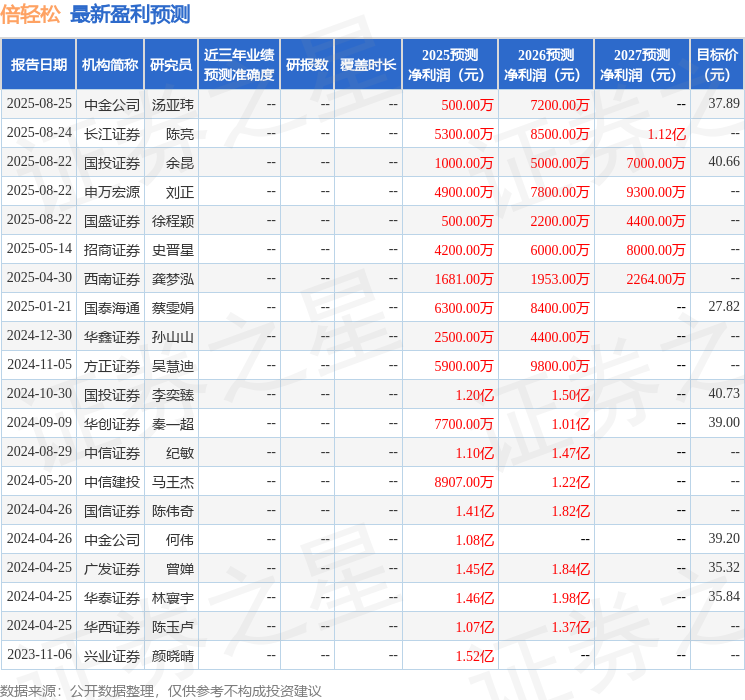The image size is (745, 700).
Task: Click researcher name 徐程颖
Action: point(173,221)
